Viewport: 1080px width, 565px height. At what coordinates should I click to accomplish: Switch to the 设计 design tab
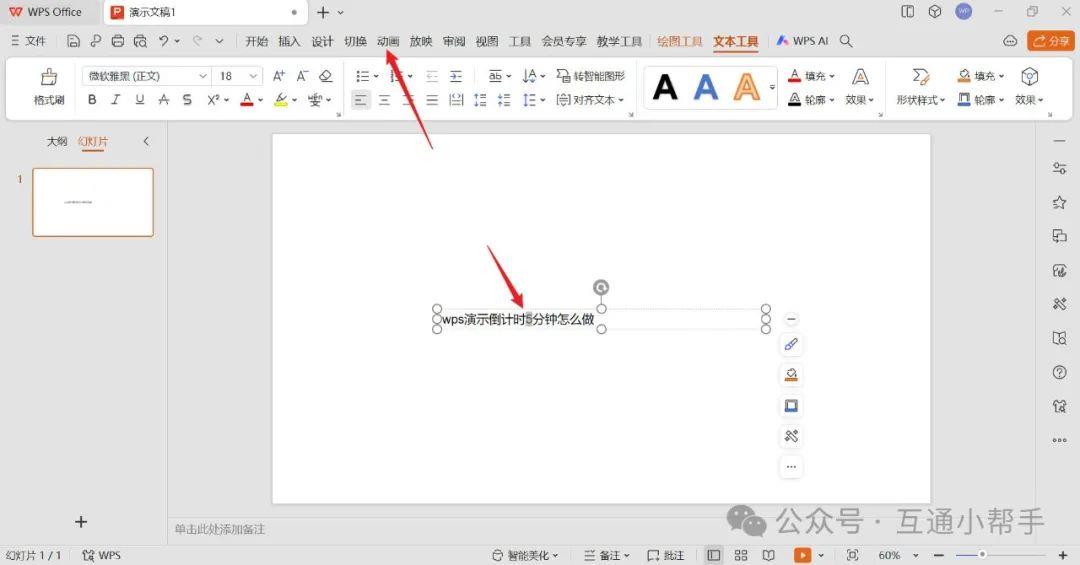coord(322,41)
